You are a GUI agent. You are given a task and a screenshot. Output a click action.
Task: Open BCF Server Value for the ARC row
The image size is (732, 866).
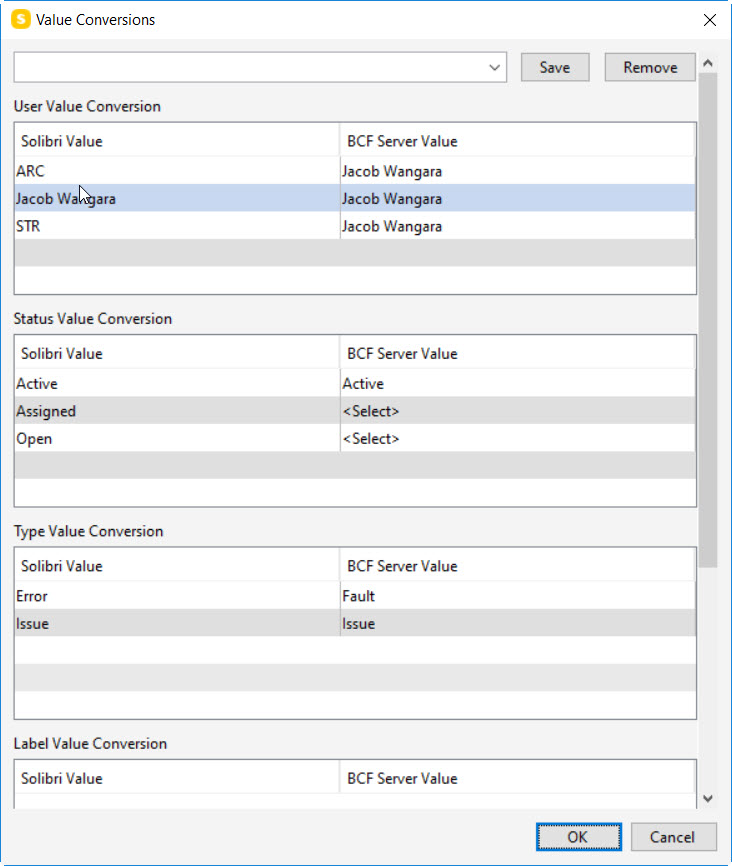click(x=518, y=171)
